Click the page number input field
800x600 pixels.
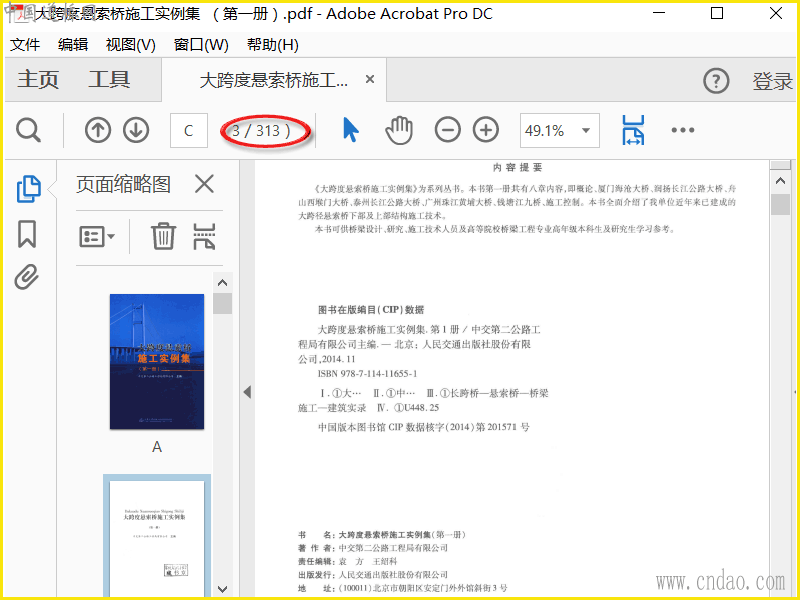coord(189,131)
